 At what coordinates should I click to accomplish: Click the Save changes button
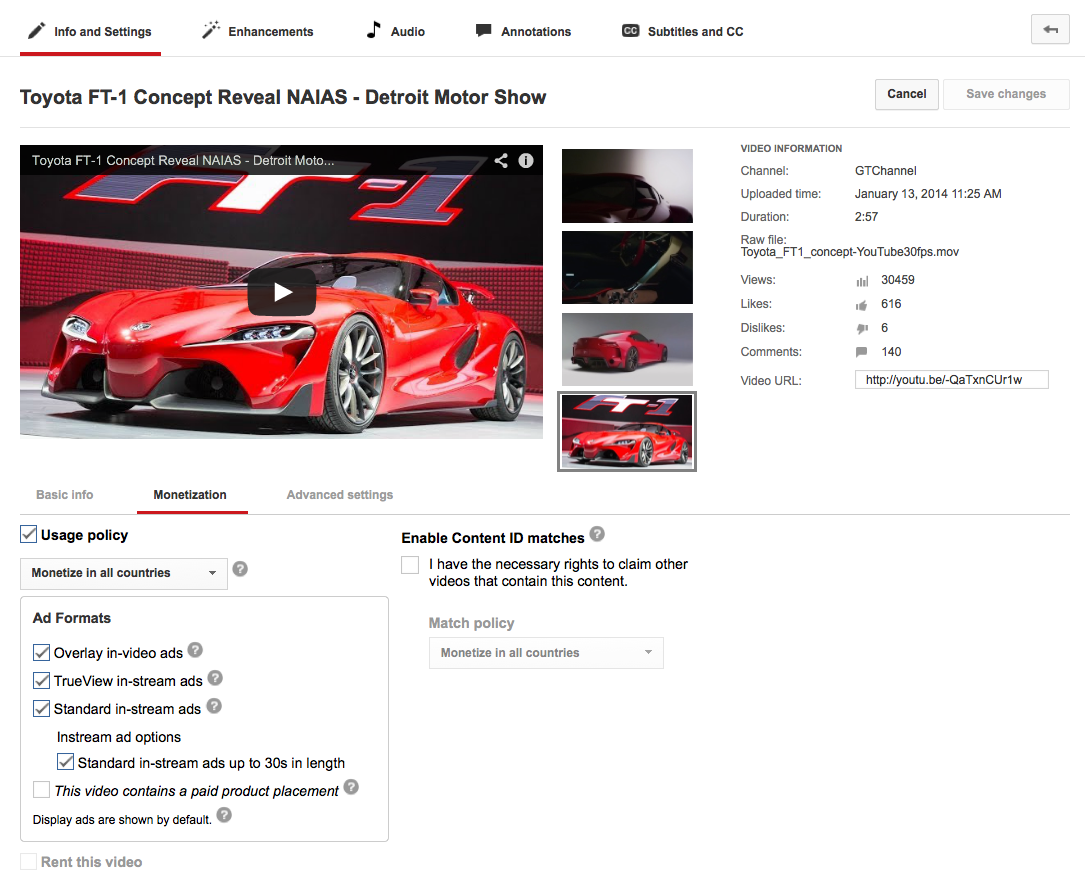(1006, 94)
